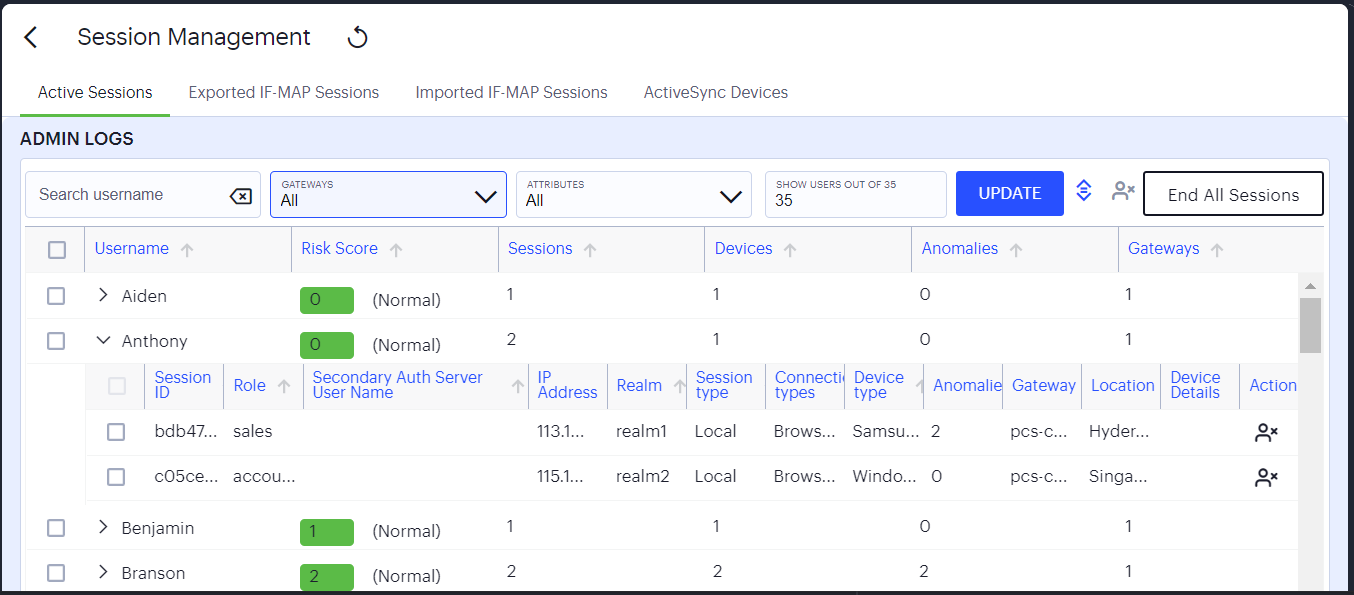Image resolution: width=1354 pixels, height=595 pixels.
Task: Click the Device Details column header
Action: pos(1195,385)
